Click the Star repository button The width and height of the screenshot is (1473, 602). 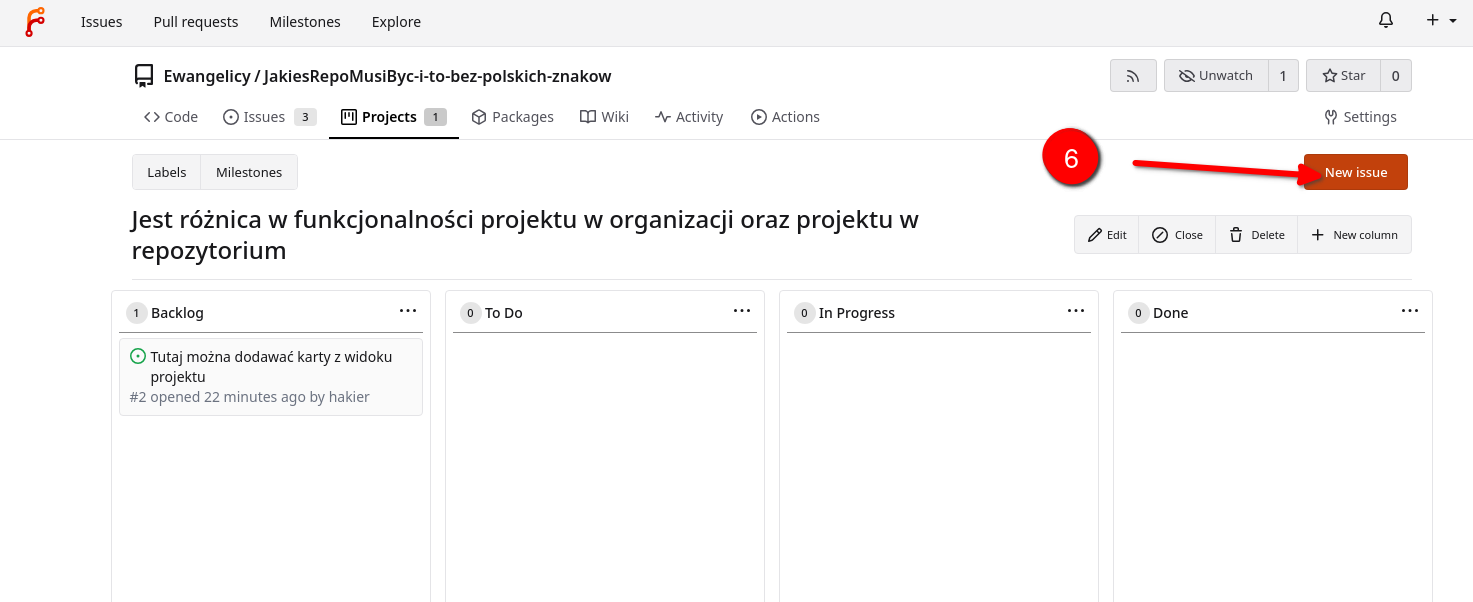[x=1343, y=76]
